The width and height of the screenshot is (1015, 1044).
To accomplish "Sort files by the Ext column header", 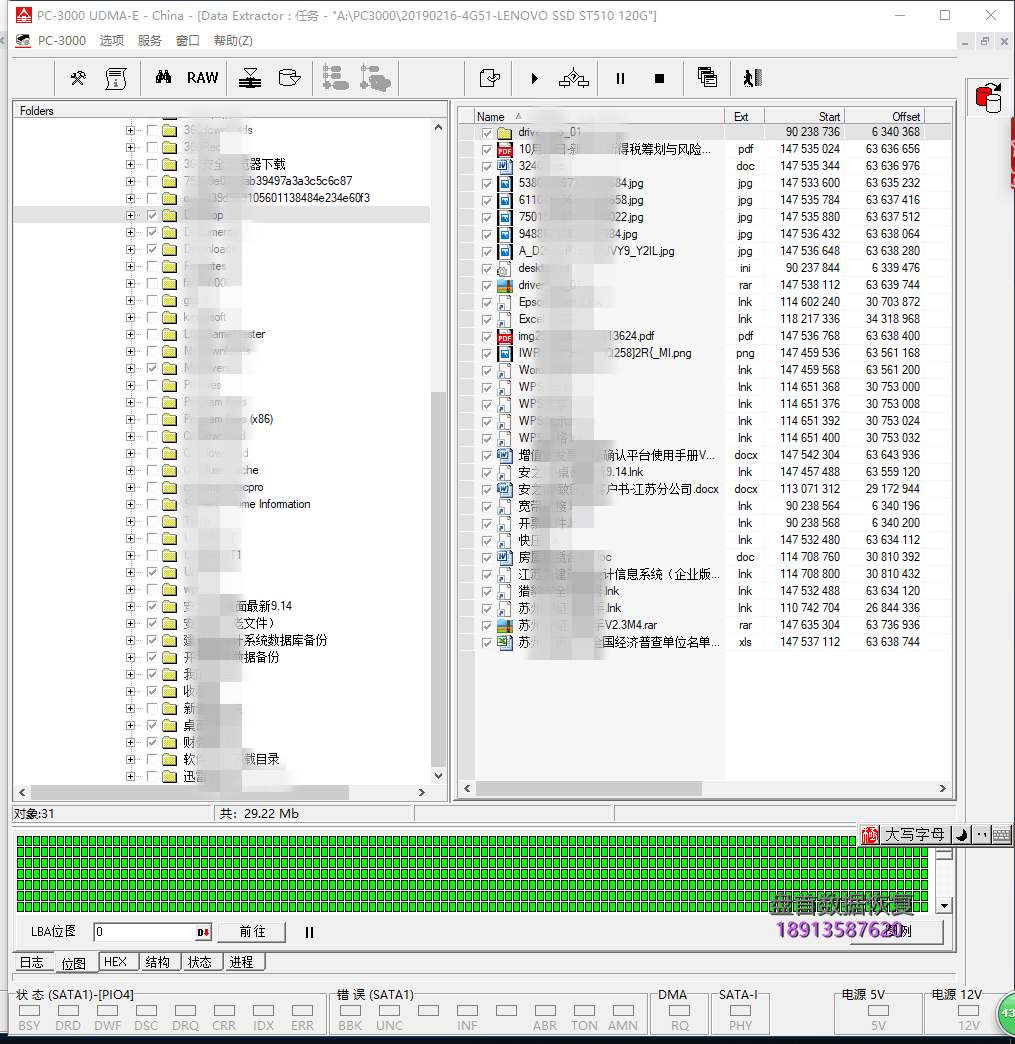I will 744,117.
